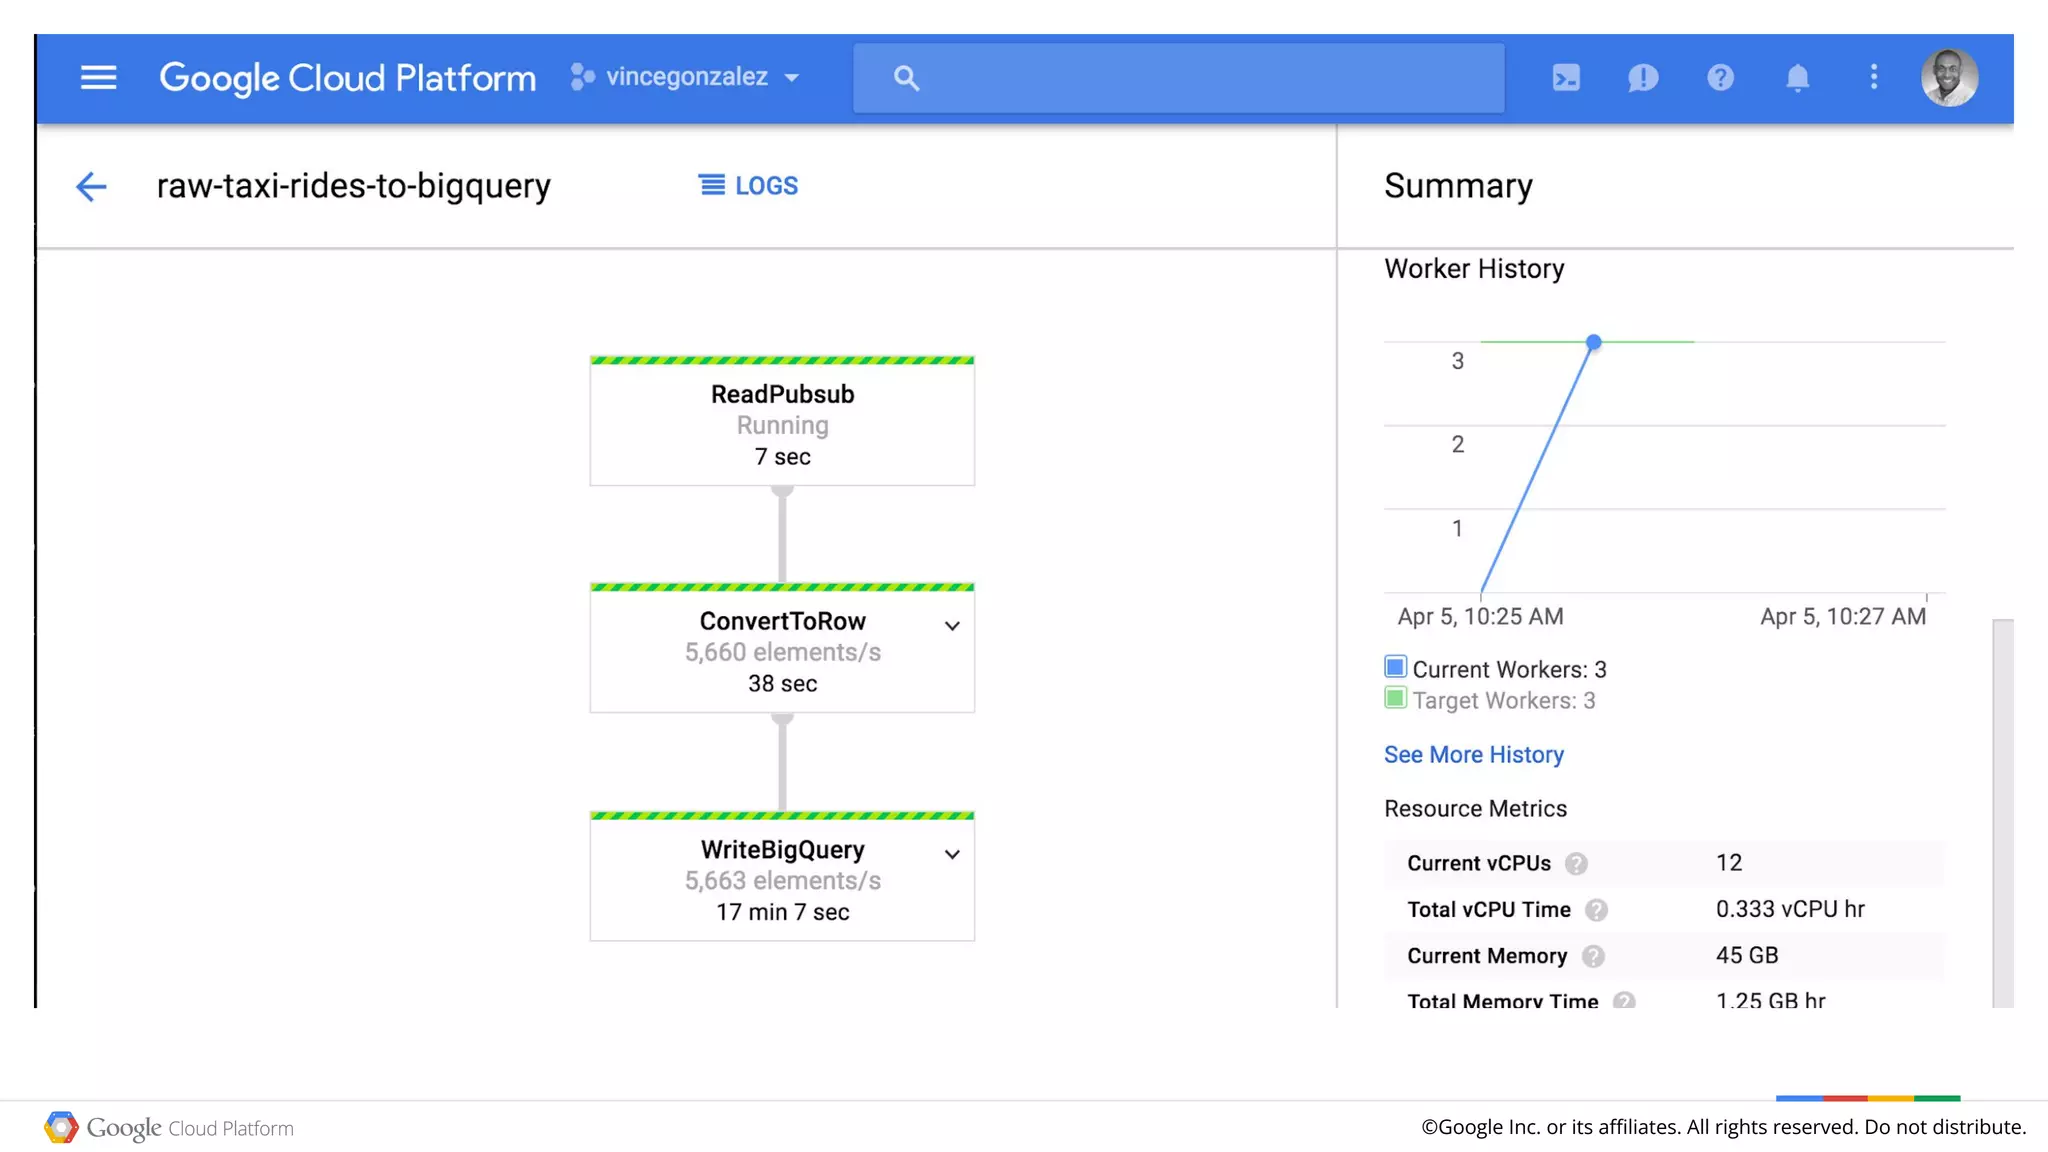Open notifications bell
This screenshot has width=2048, height=1152.
click(x=1797, y=77)
